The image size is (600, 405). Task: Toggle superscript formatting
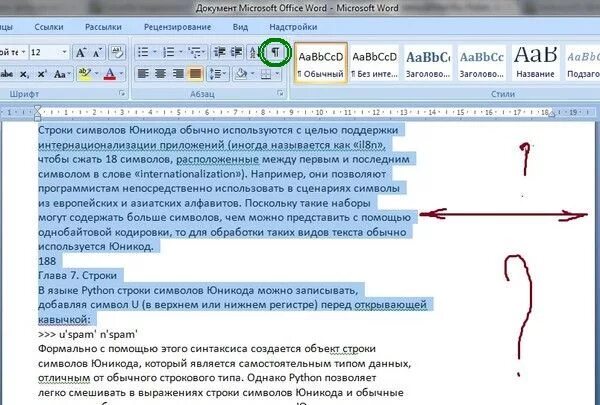pyautogui.click(x=42, y=73)
